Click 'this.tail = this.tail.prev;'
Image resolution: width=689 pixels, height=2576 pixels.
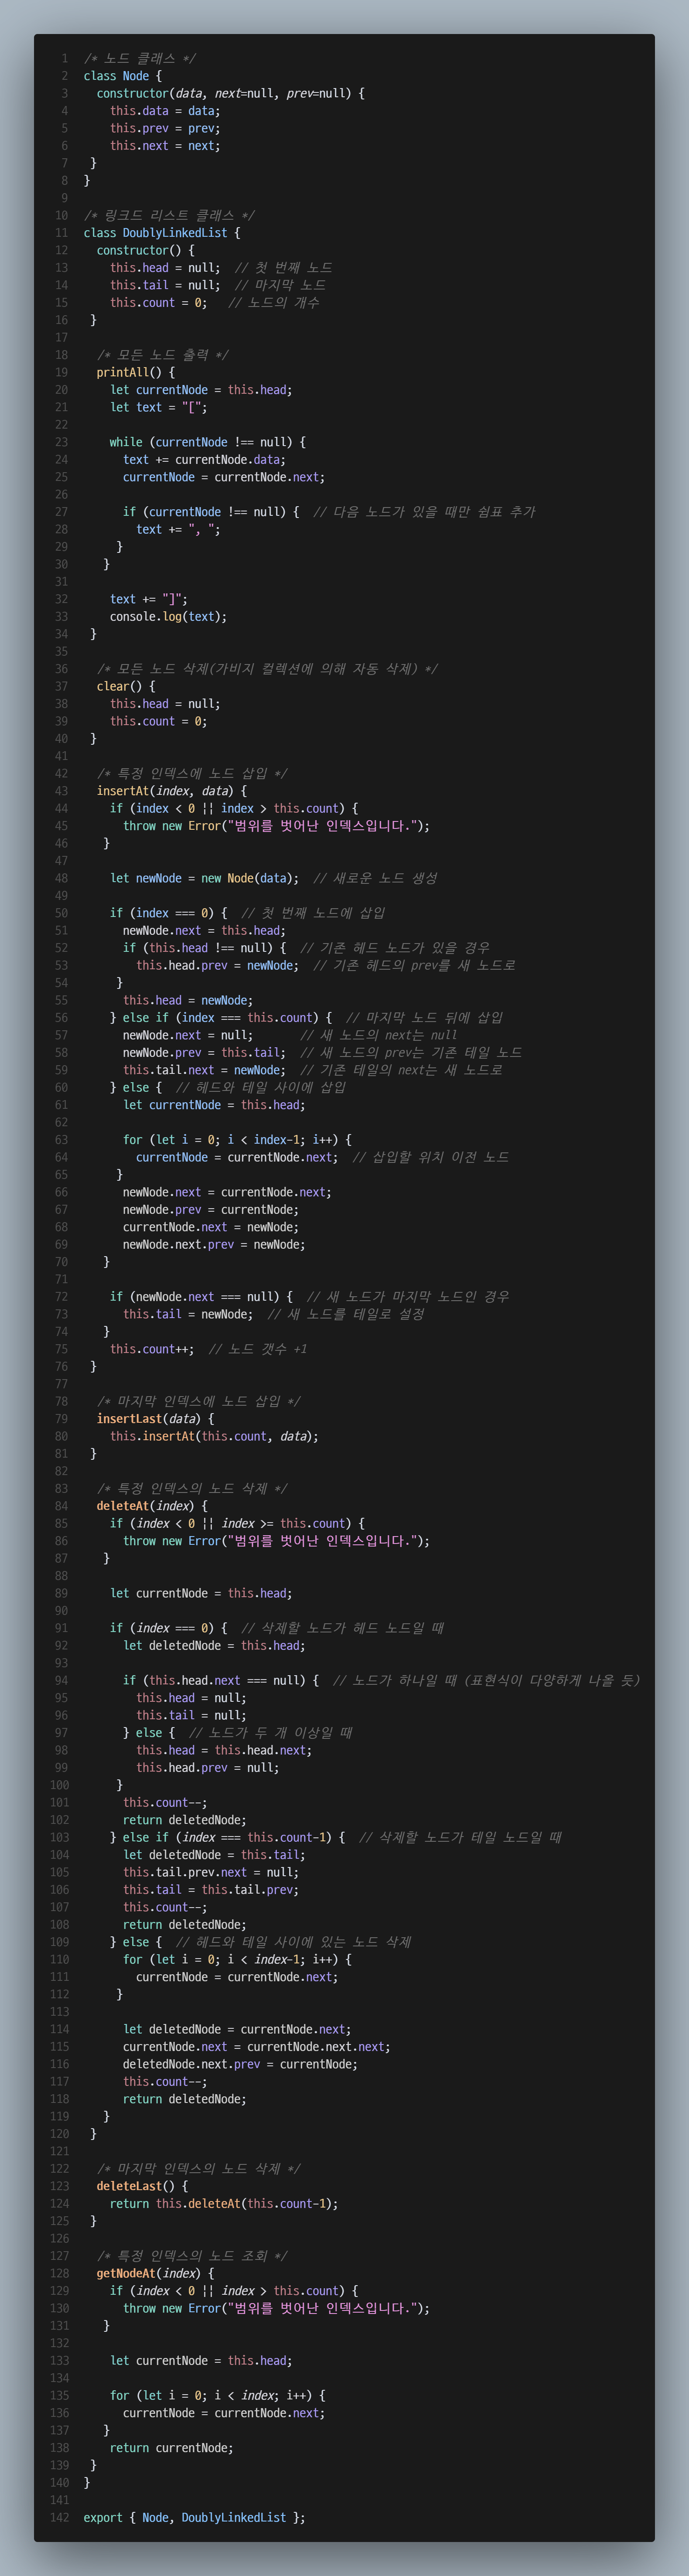pyautogui.click(x=211, y=1890)
